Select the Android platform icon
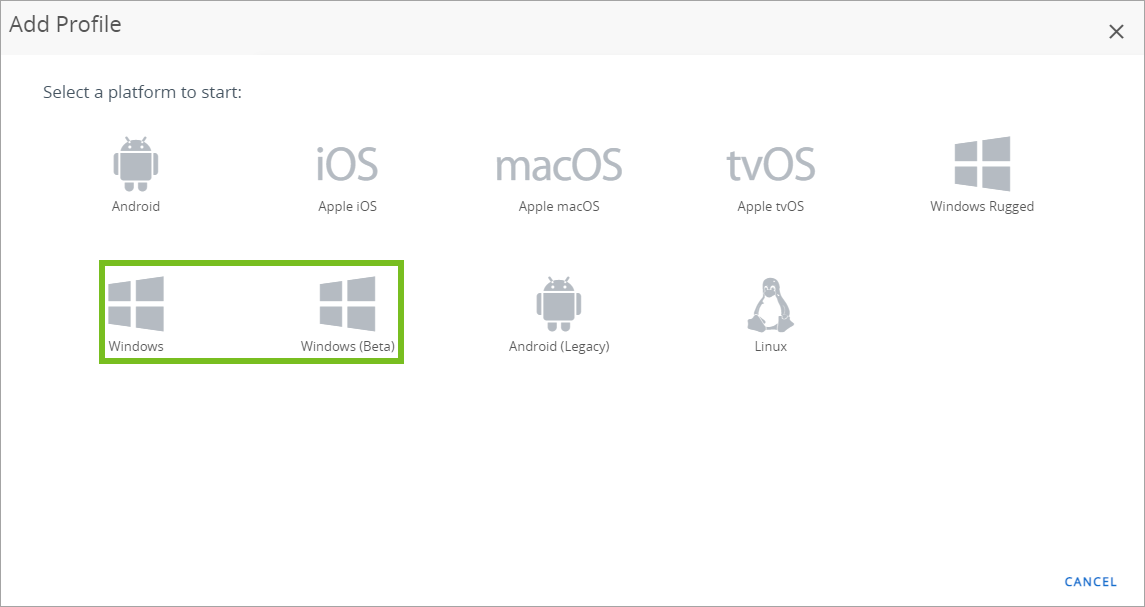Viewport: 1145px width, 607px height. [x=136, y=164]
